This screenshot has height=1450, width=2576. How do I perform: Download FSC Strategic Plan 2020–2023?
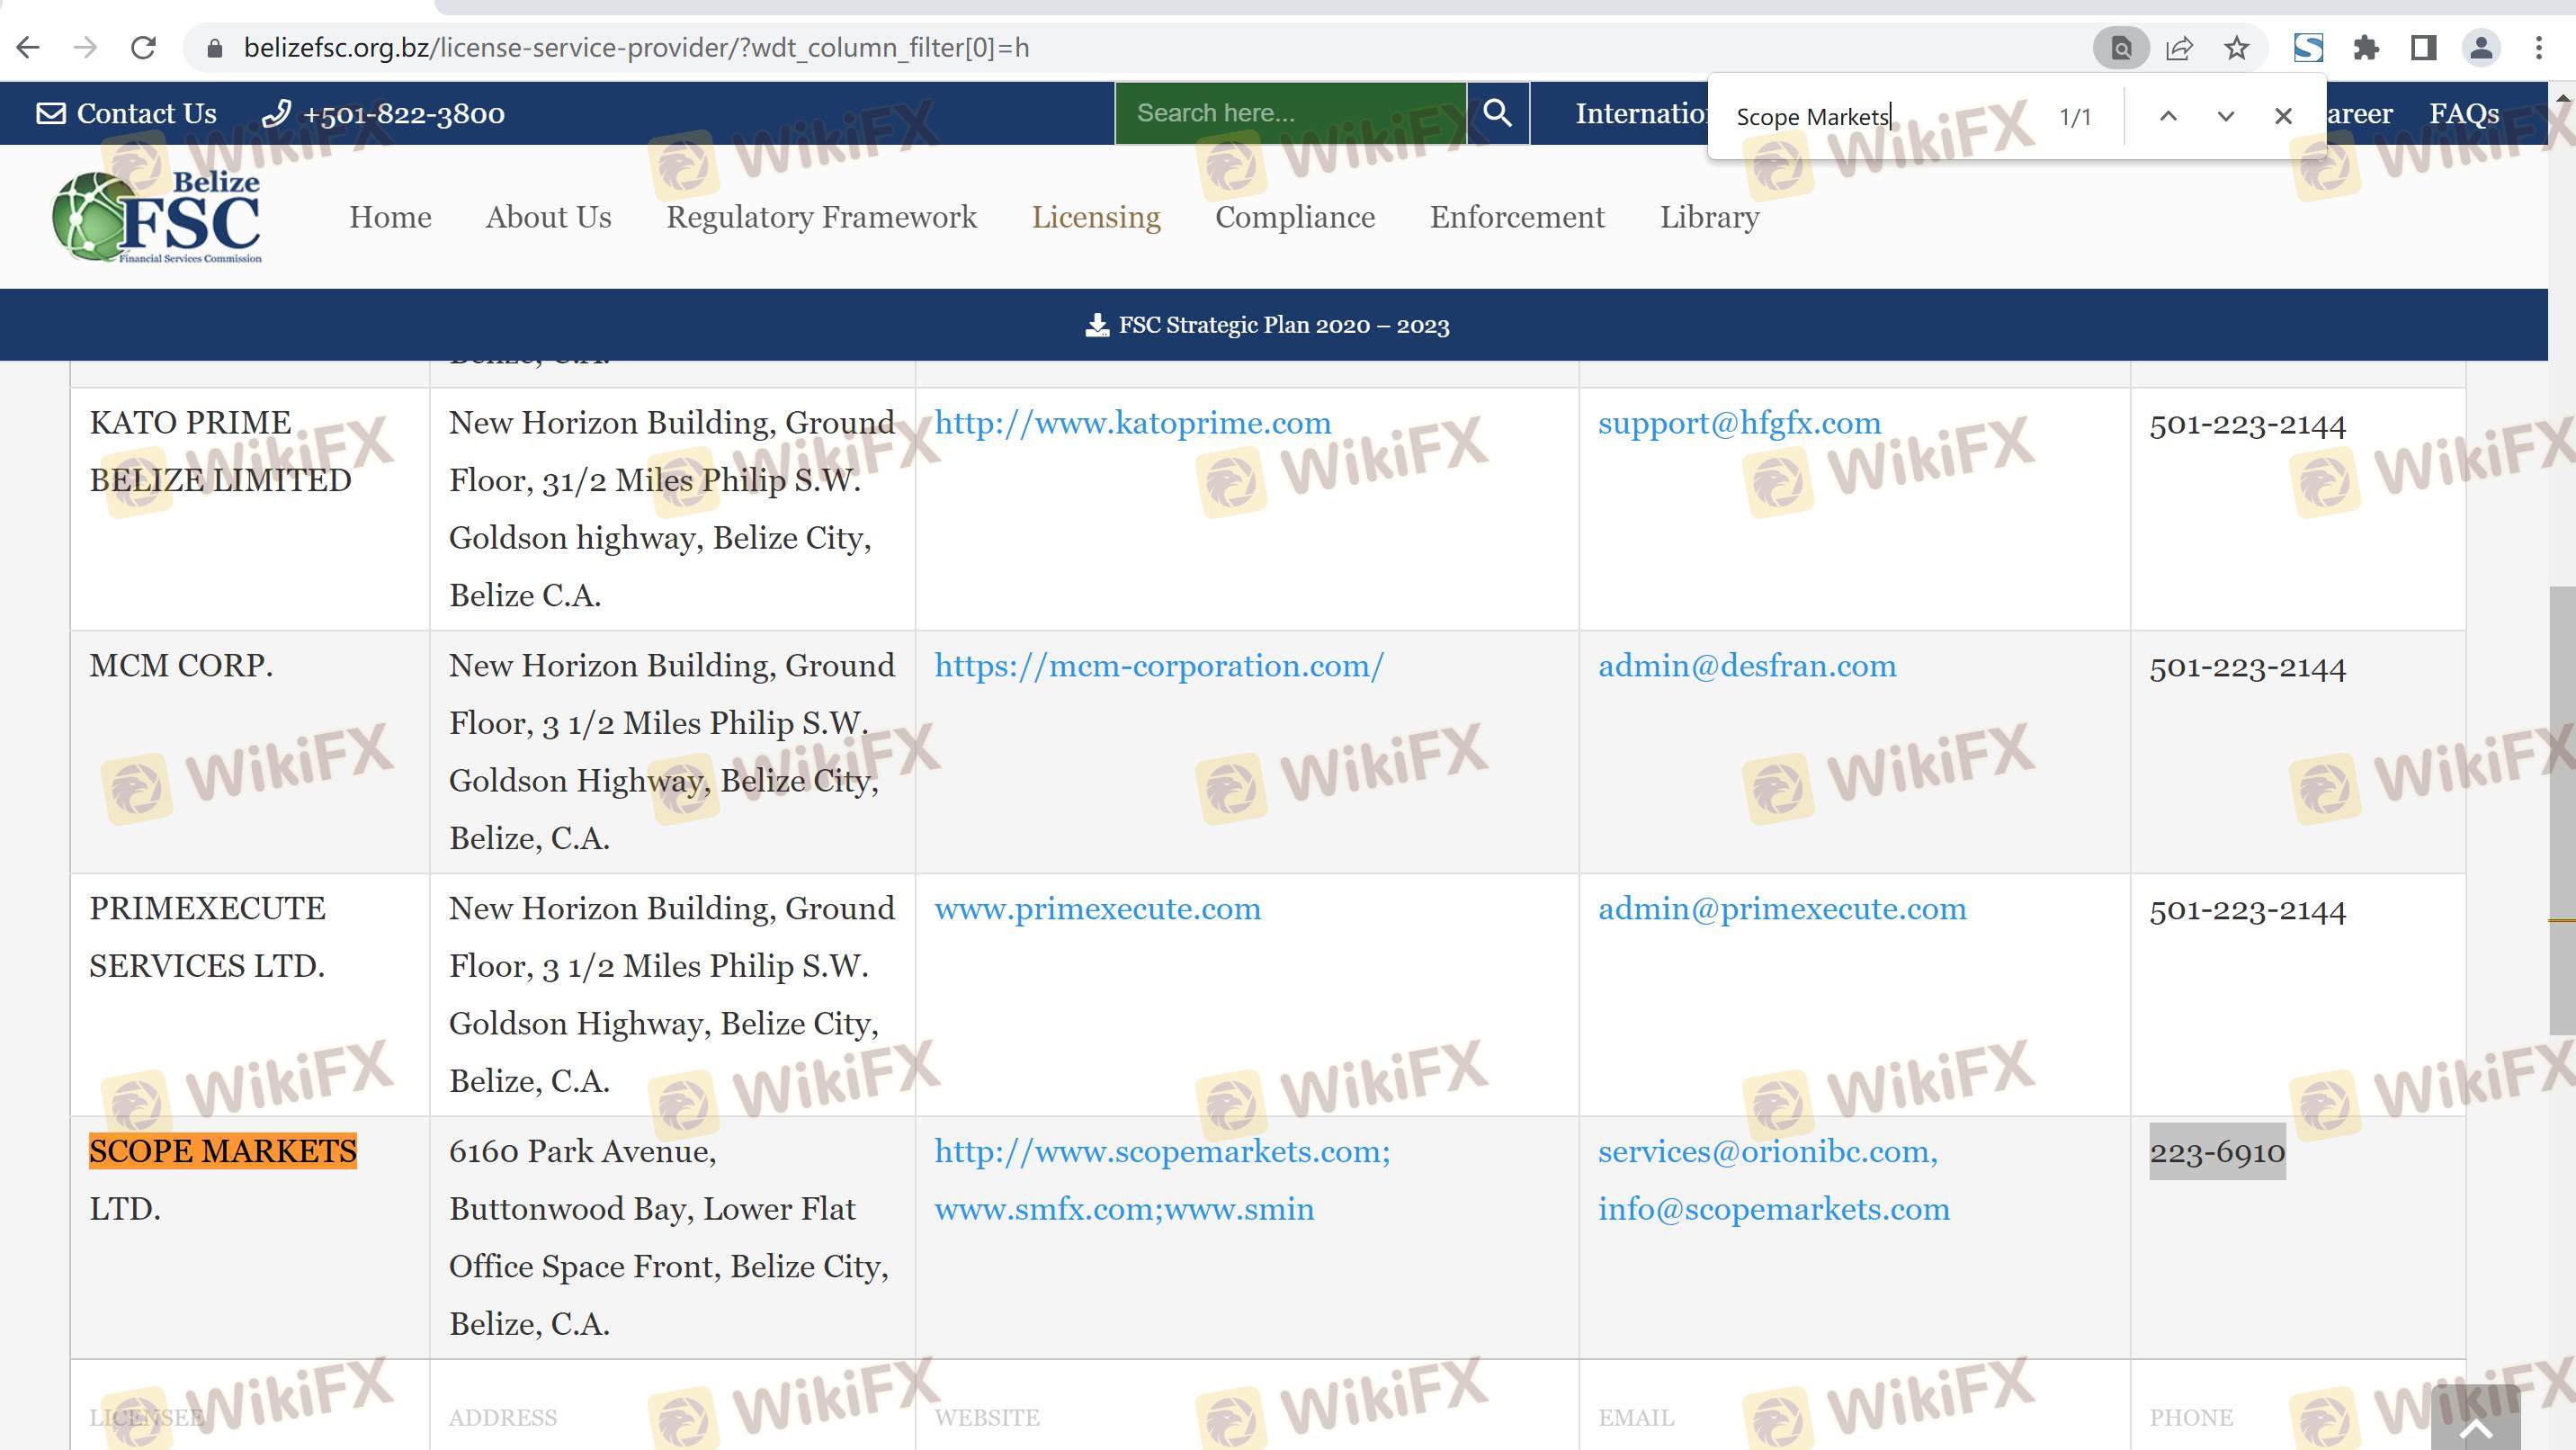pos(1268,325)
